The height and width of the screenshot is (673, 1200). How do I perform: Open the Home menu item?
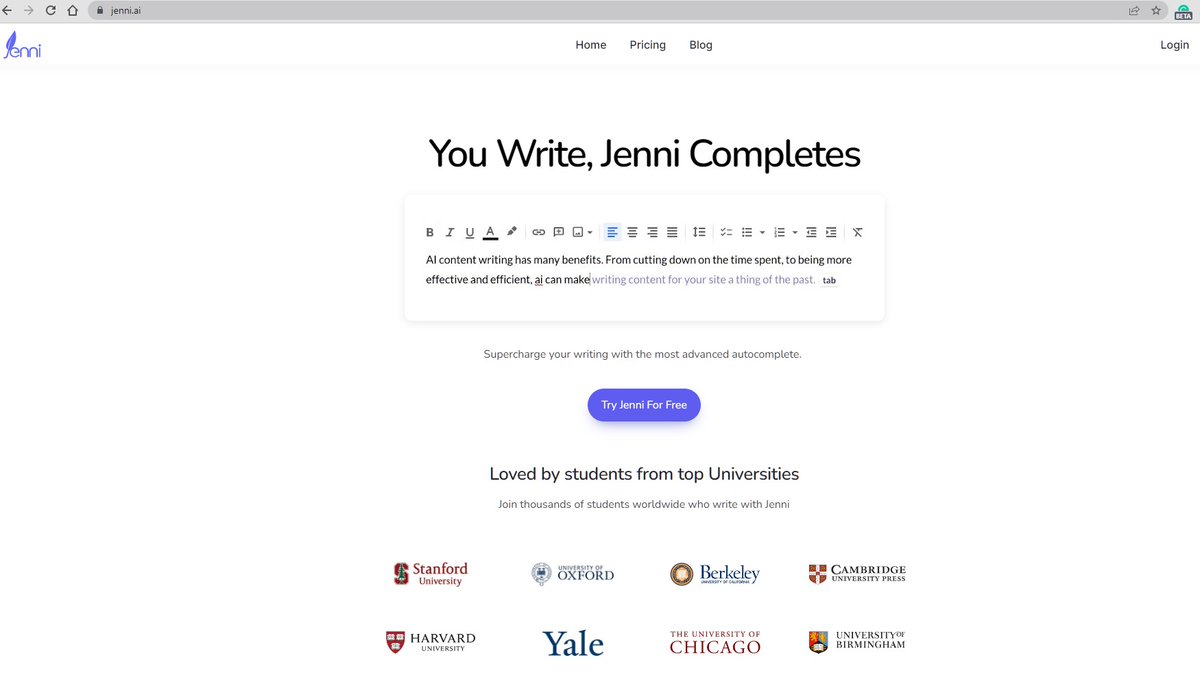[591, 45]
